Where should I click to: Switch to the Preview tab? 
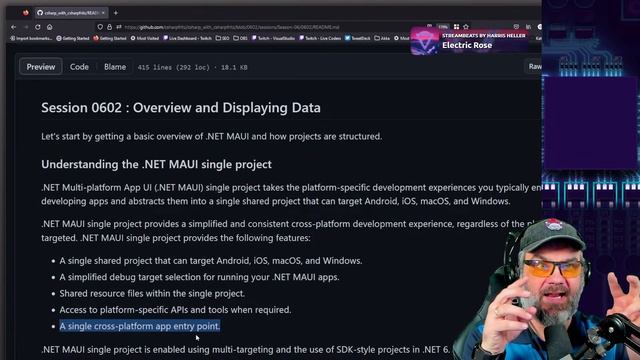[x=41, y=67]
